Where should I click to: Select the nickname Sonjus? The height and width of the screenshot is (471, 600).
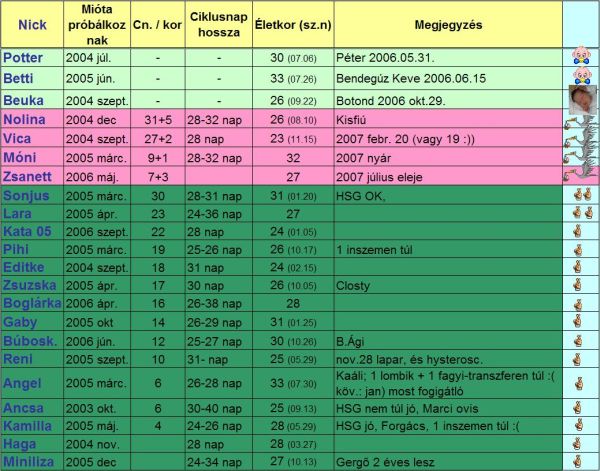(x=27, y=193)
